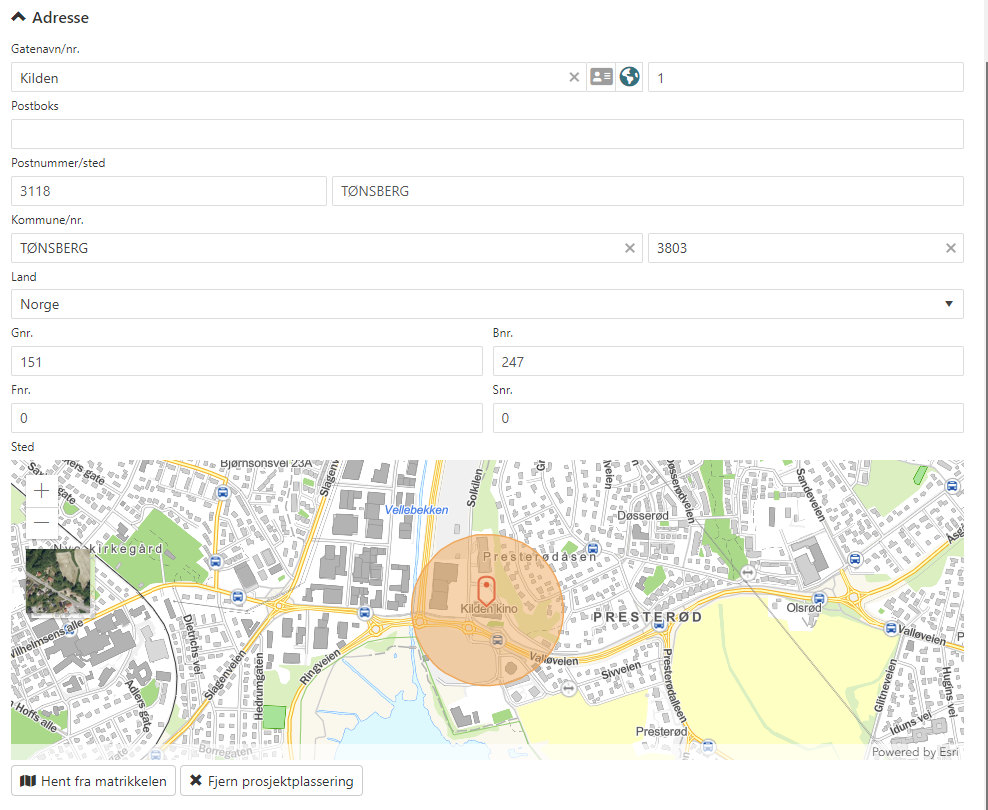988x810 pixels.
Task: Switch basemap using satellite thumbnail
Action: [x=58, y=581]
